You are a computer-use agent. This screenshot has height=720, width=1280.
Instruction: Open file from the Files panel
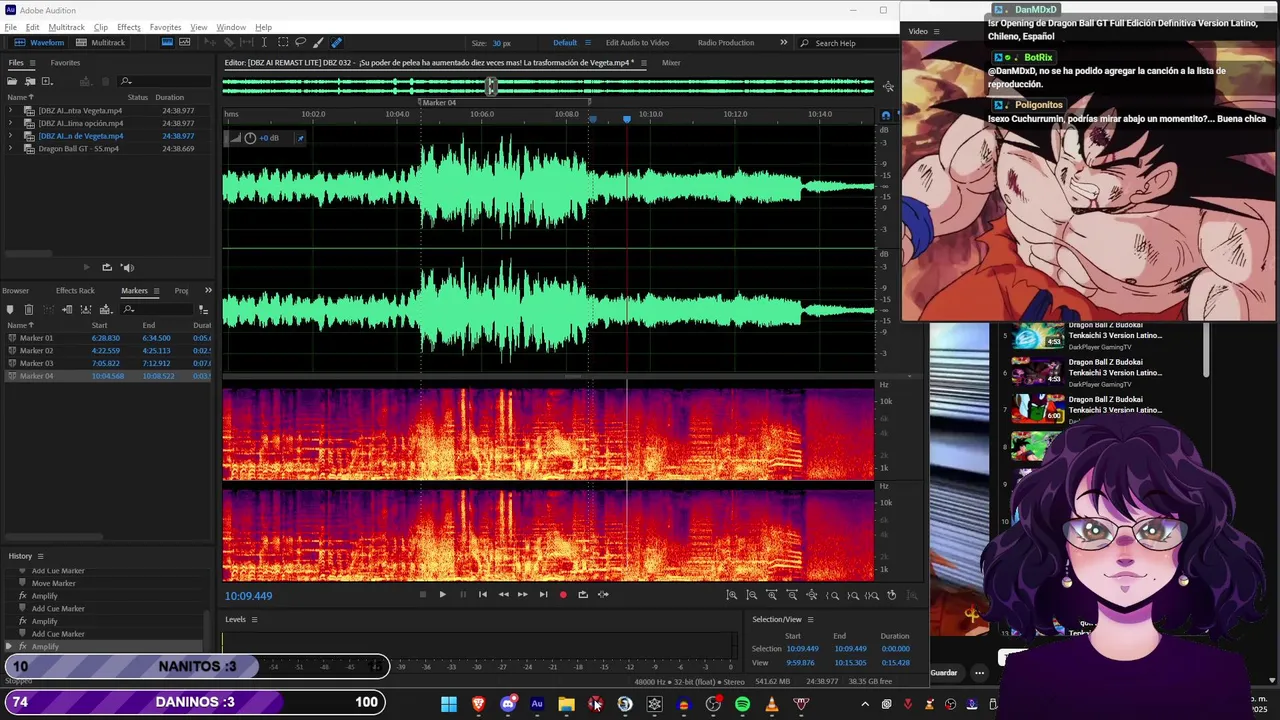click(12, 81)
